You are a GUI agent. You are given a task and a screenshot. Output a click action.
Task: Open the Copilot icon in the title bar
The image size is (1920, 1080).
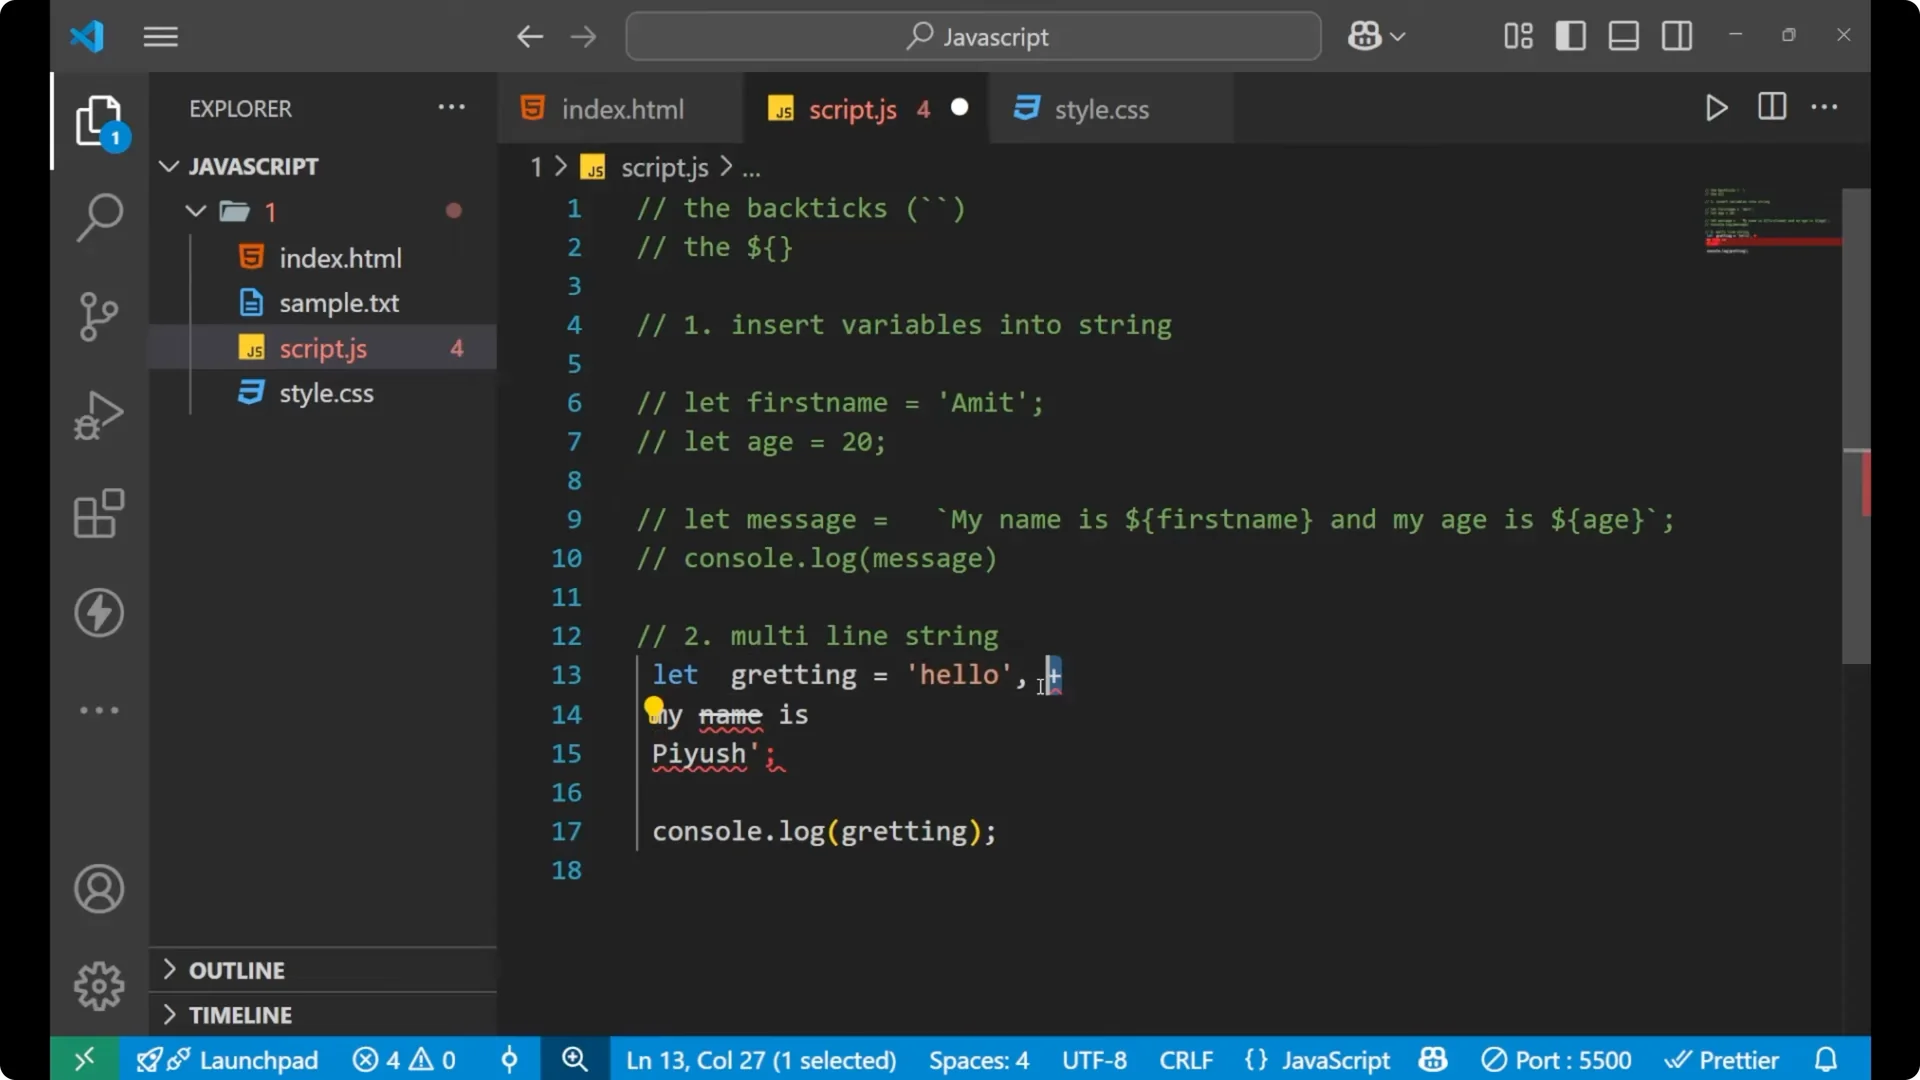1366,36
